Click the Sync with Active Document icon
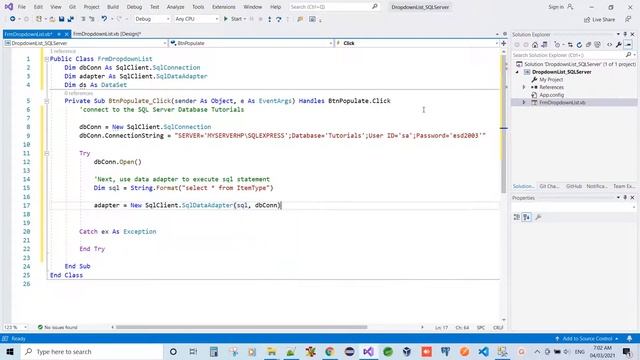This screenshot has height=360, width=640. [x=570, y=44]
